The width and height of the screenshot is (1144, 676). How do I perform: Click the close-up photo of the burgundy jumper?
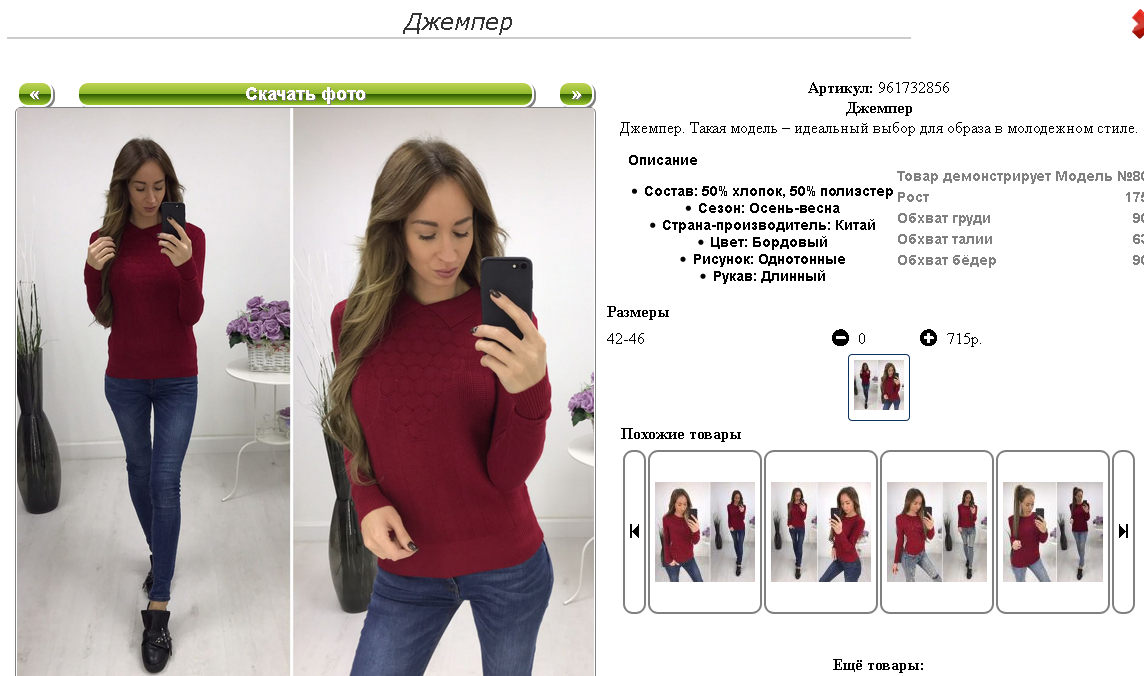coord(444,392)
